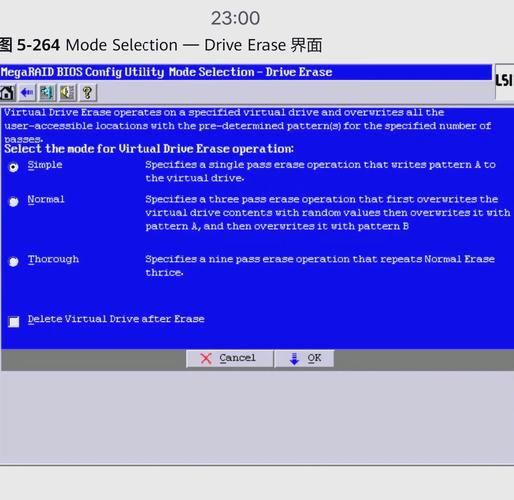The width and height of the screenshot is (514, 500).
Task: Click the MegaRAID BIOS Config Utility title bar
Action: click(x=246, y=72)
